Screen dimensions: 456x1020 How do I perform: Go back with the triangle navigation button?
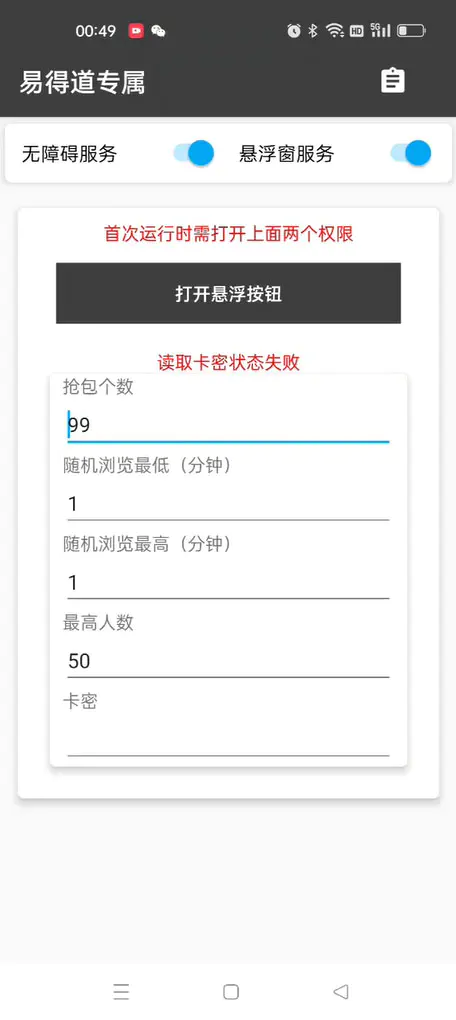340,991
